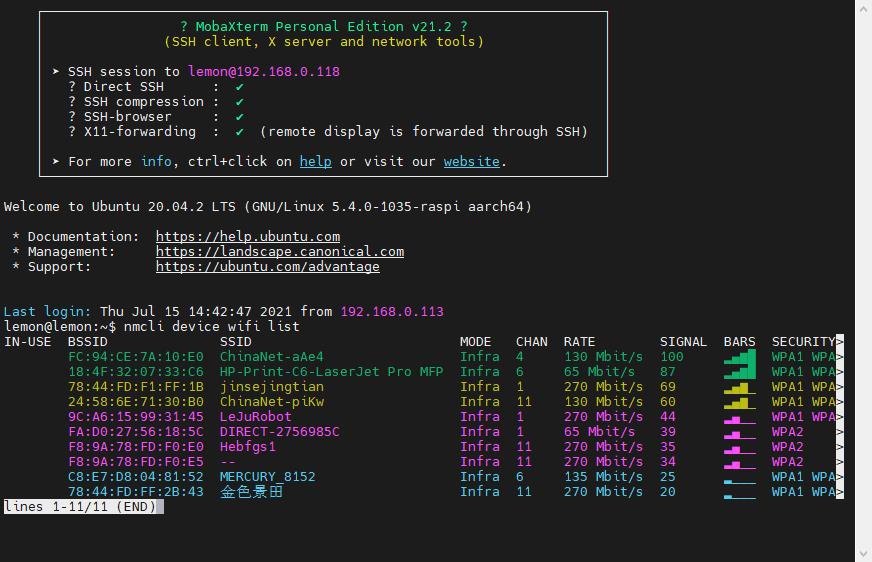
Task: Click the SECURITY column header
Action: tap(803, 341)
